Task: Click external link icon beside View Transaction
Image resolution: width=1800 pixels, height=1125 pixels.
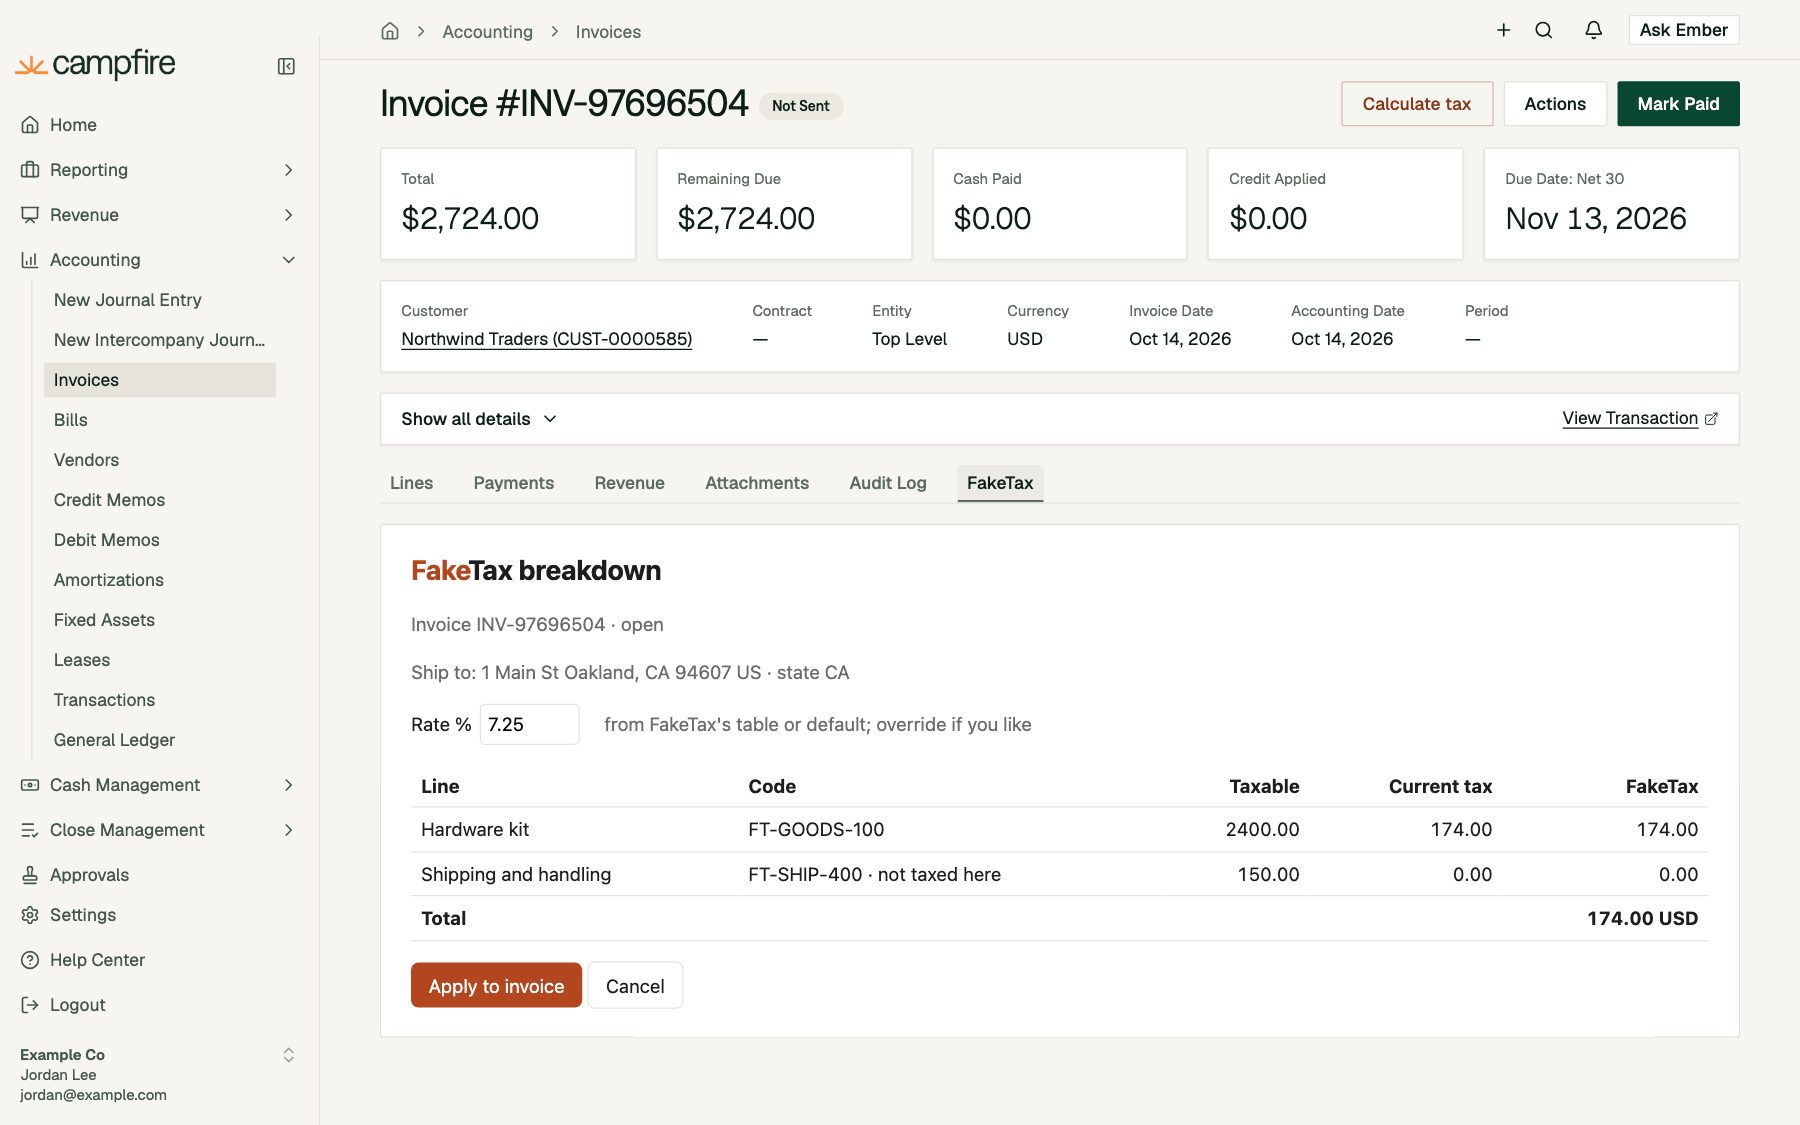Action: pos(1711,419)
